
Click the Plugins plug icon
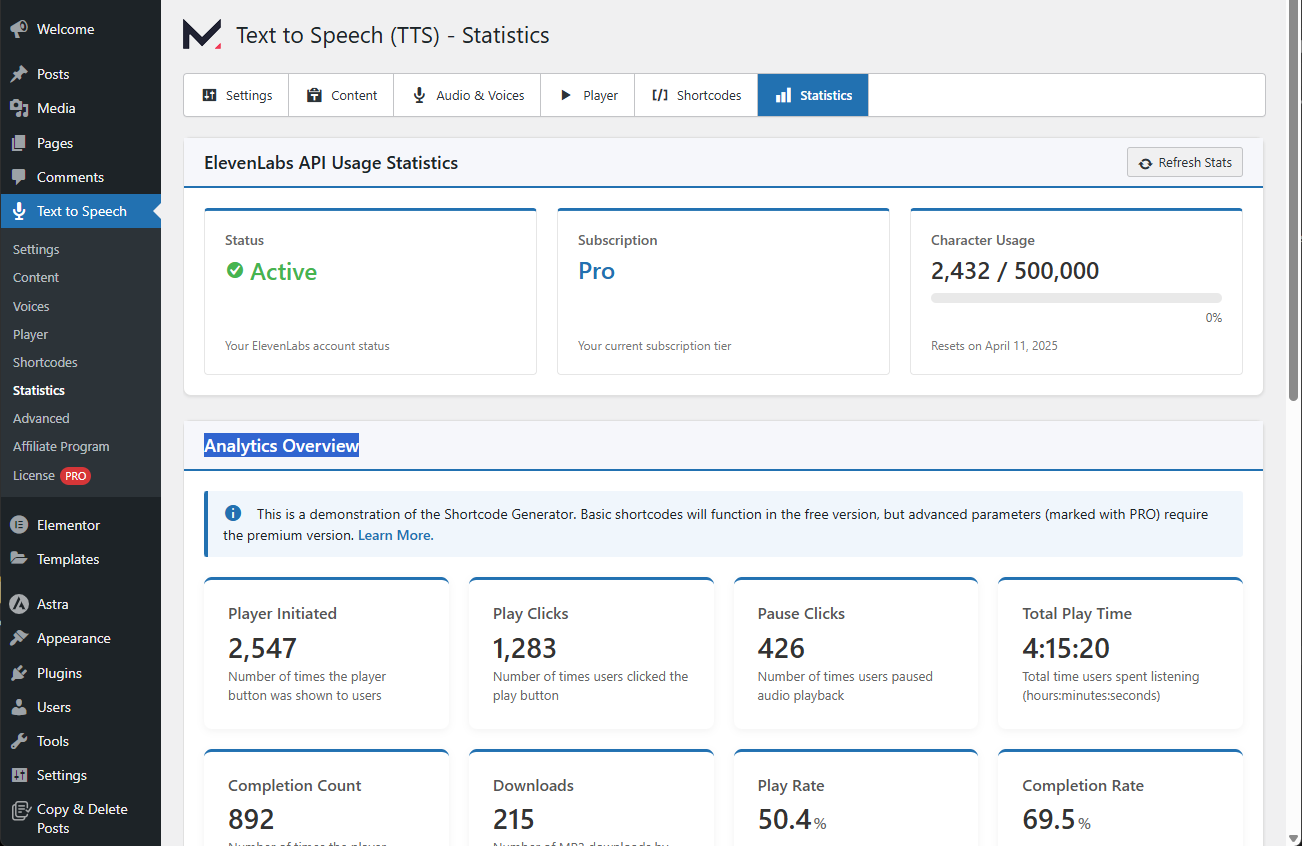pyautogui.click(x=19, y=673)
